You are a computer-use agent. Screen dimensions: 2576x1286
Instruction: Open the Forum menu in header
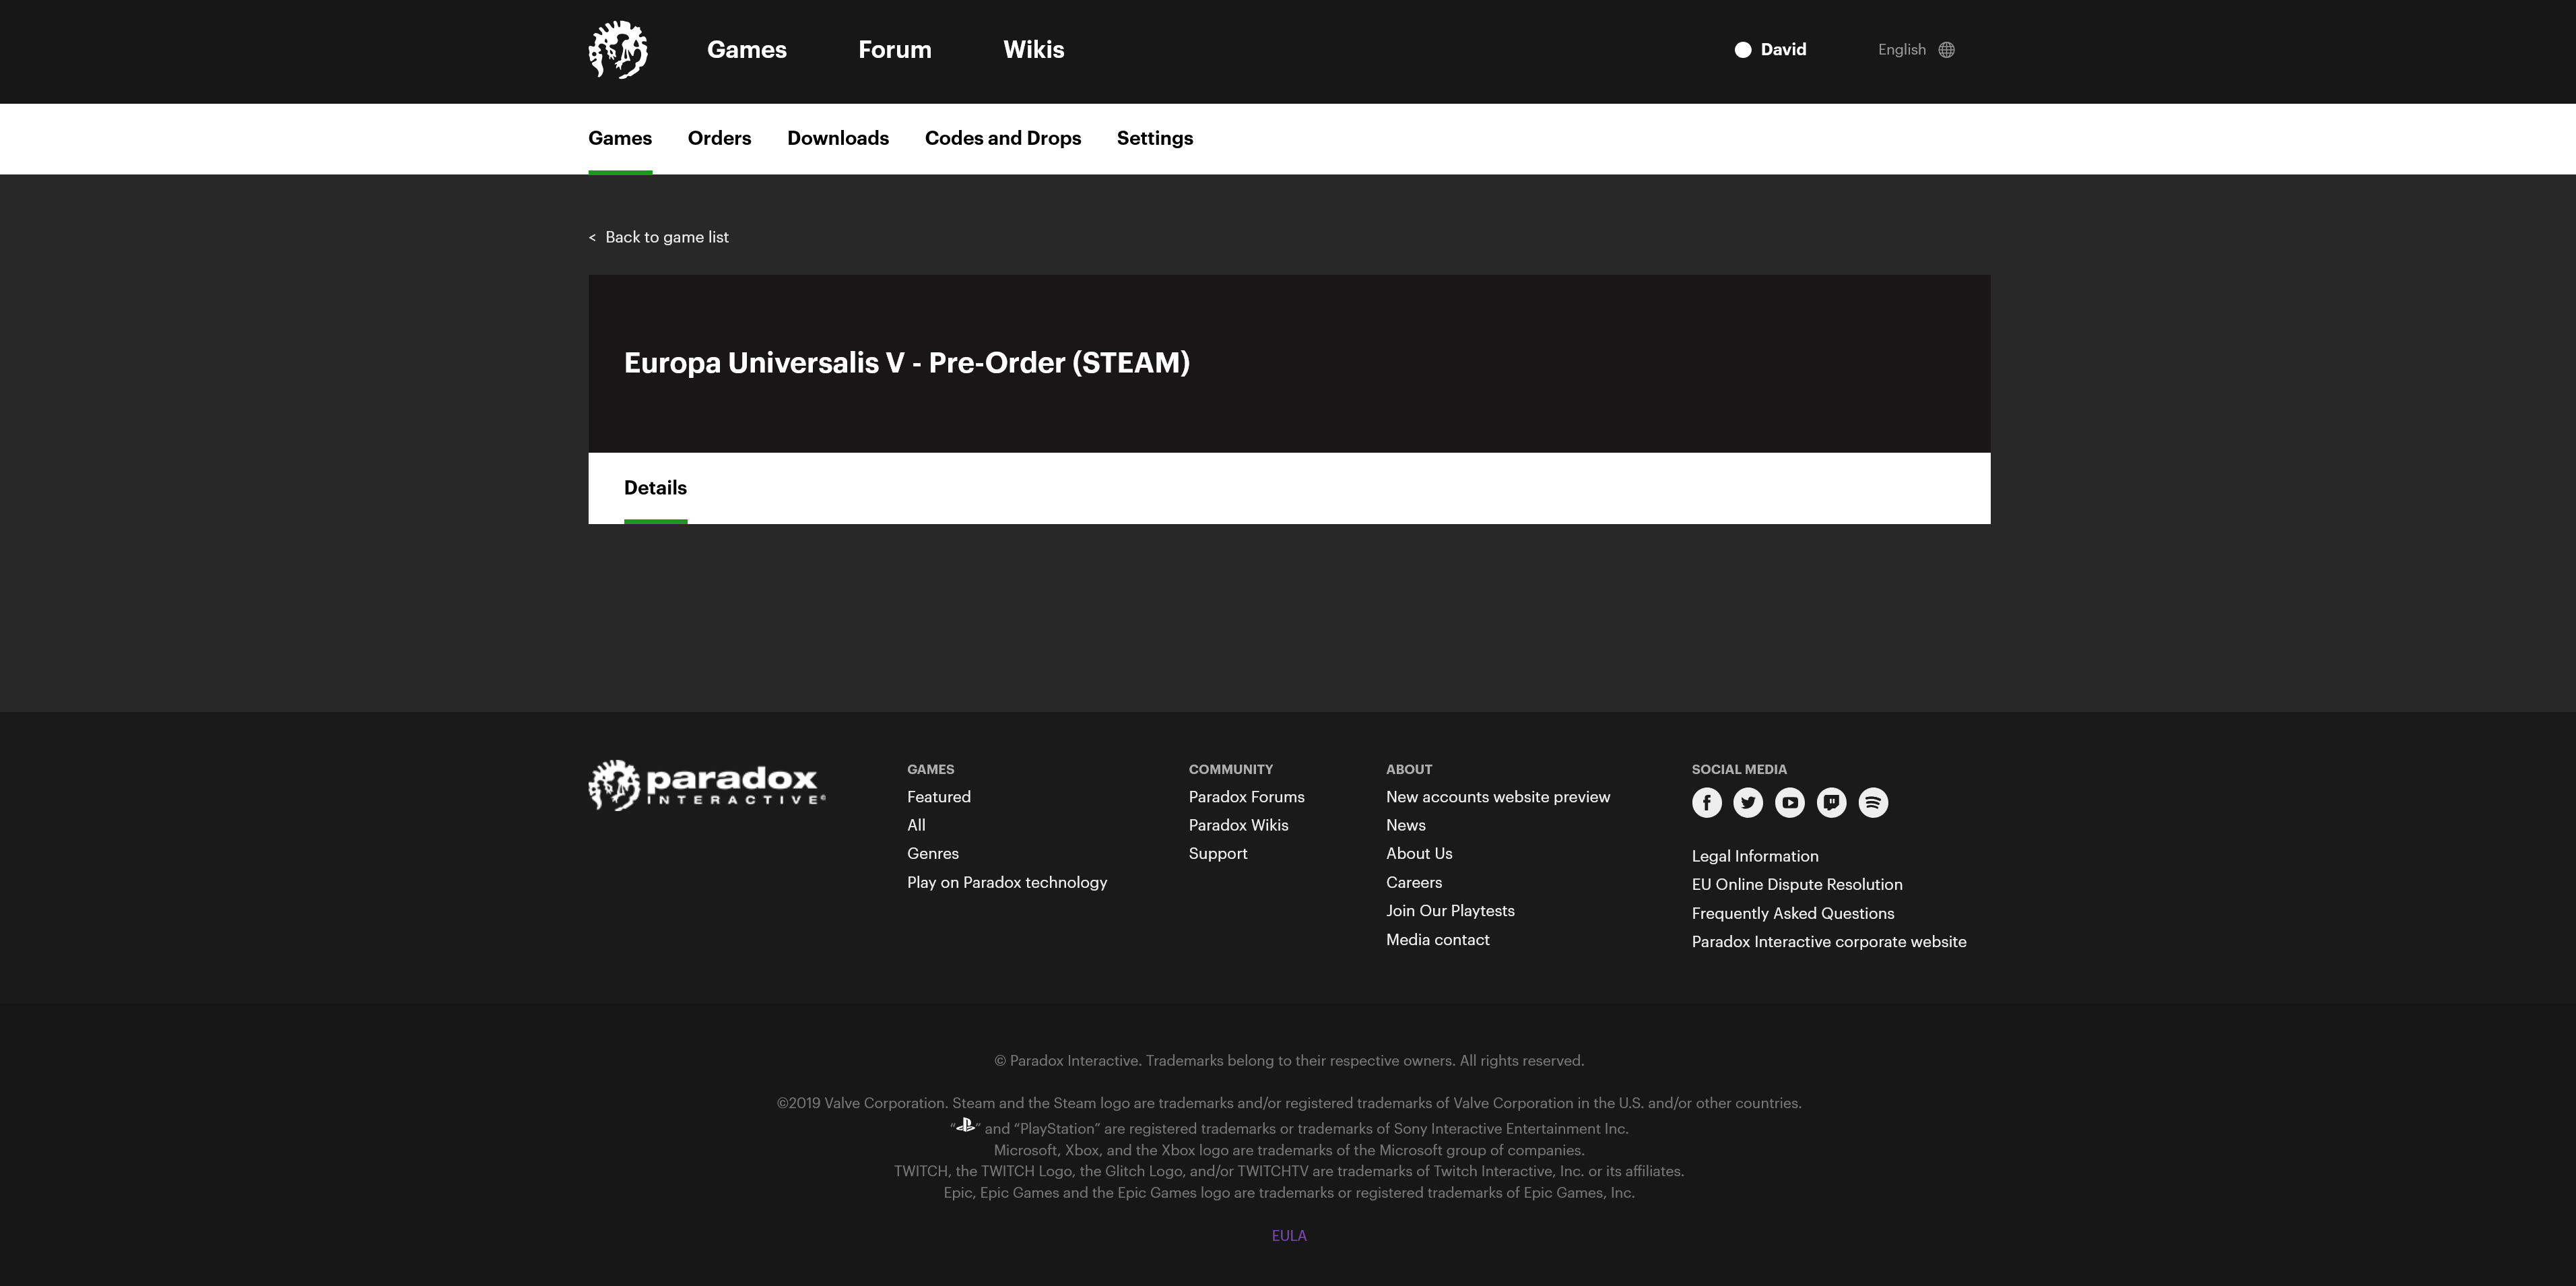[894, 50]
